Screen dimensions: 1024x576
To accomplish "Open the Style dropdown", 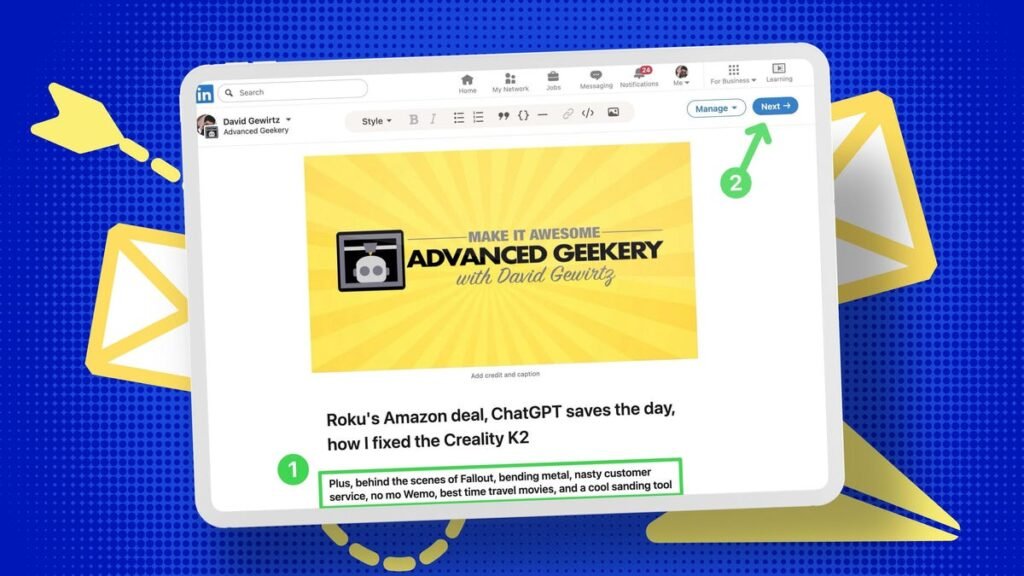I will (x=376, y=120).
